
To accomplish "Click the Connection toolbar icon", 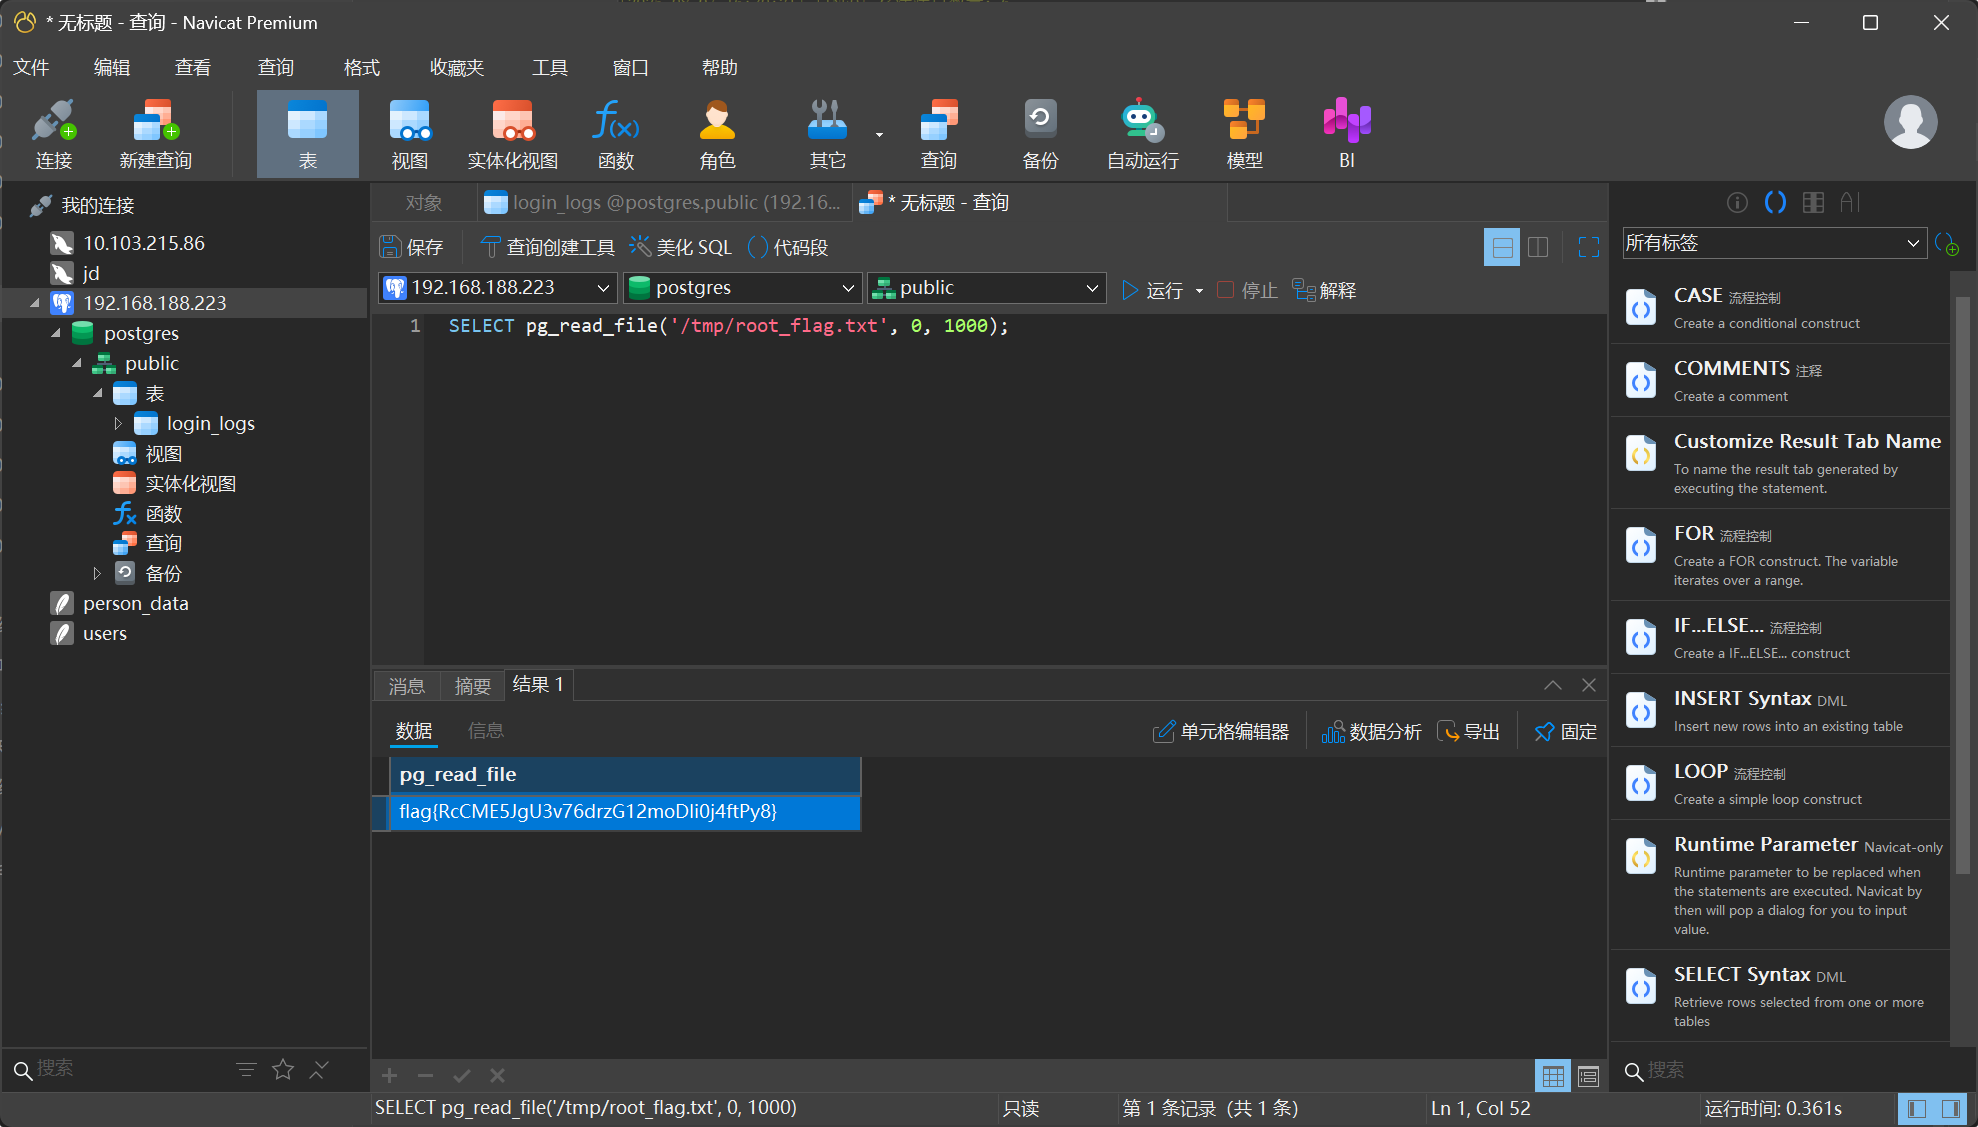I will click(54, 134).
